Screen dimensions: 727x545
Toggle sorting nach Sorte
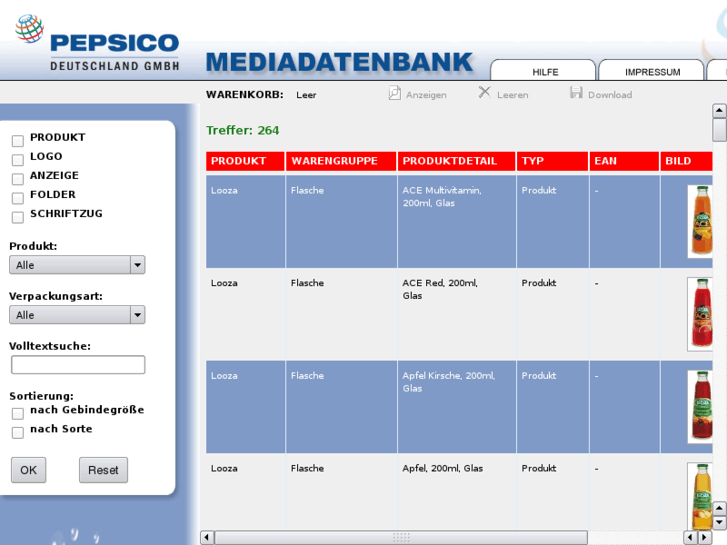(18, 432)
